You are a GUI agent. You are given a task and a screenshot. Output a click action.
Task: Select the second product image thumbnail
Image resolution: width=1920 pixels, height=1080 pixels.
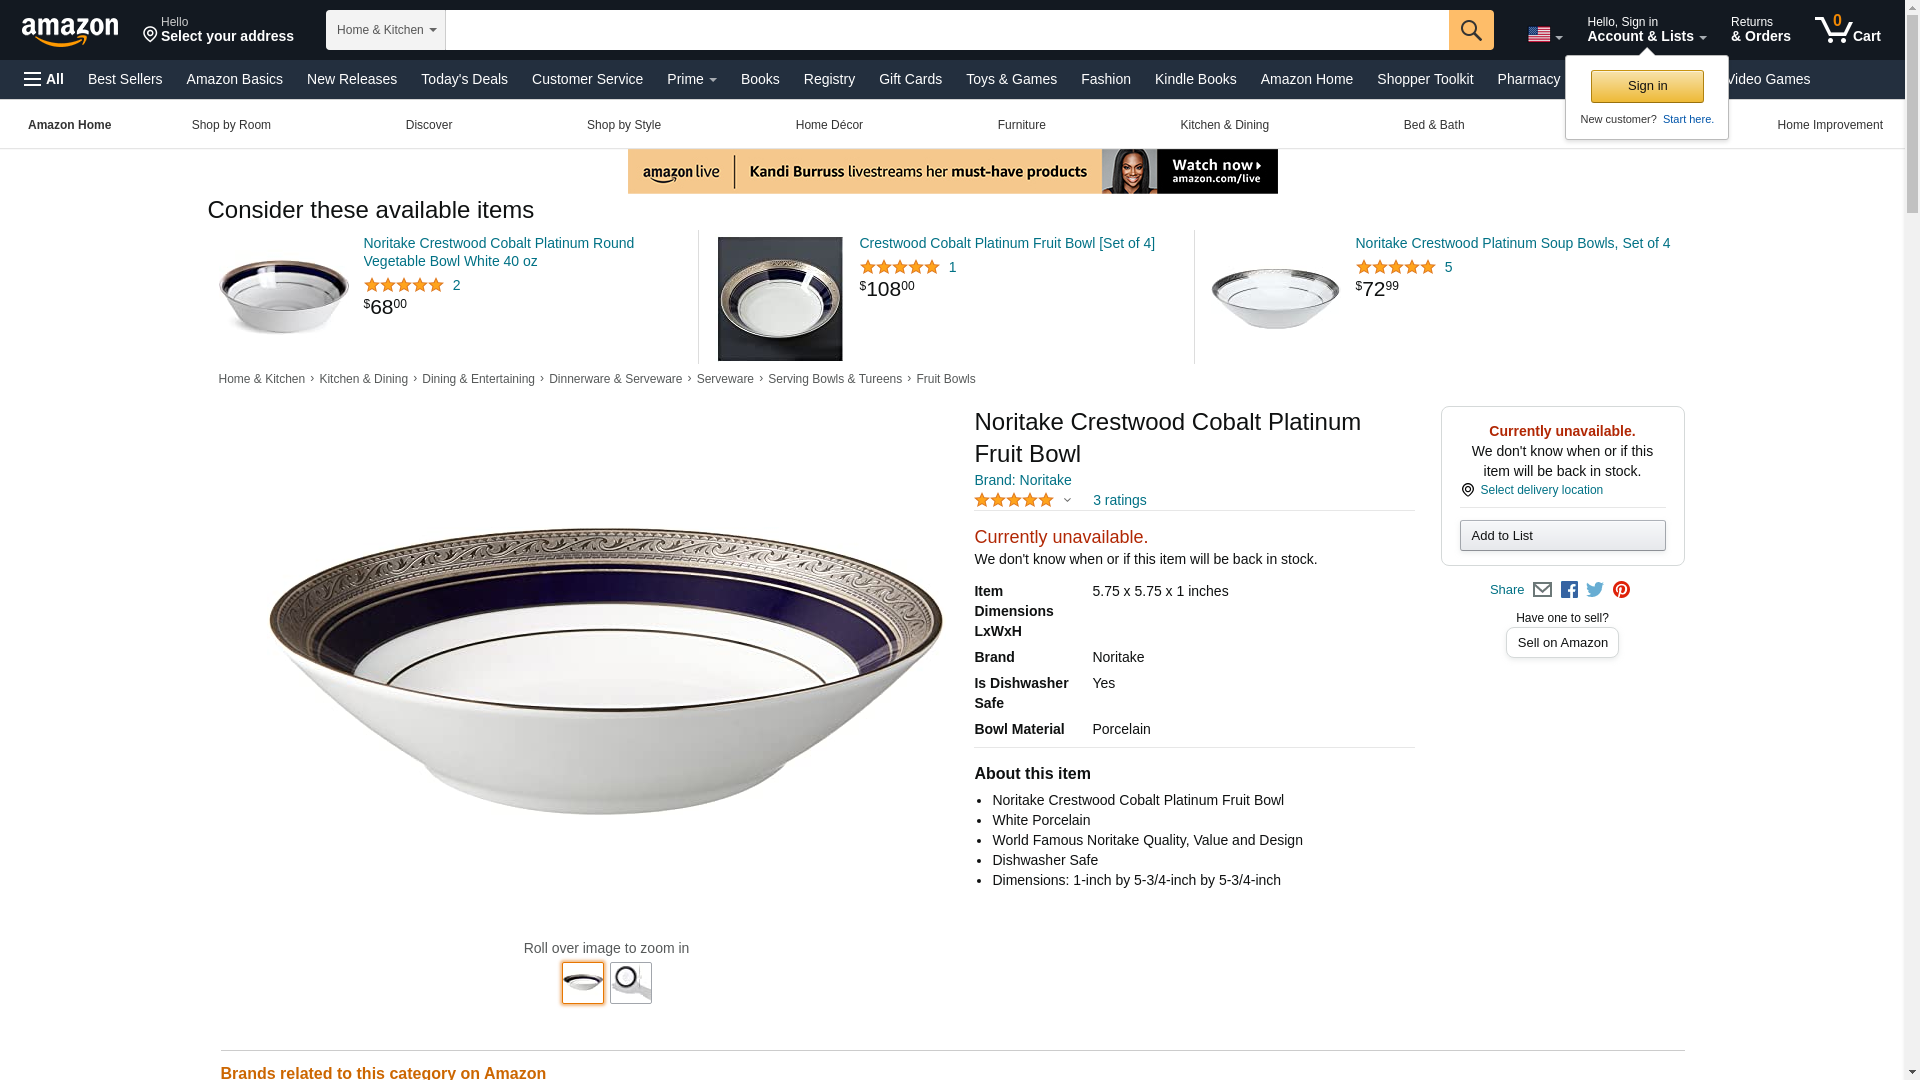coord(630,983)
